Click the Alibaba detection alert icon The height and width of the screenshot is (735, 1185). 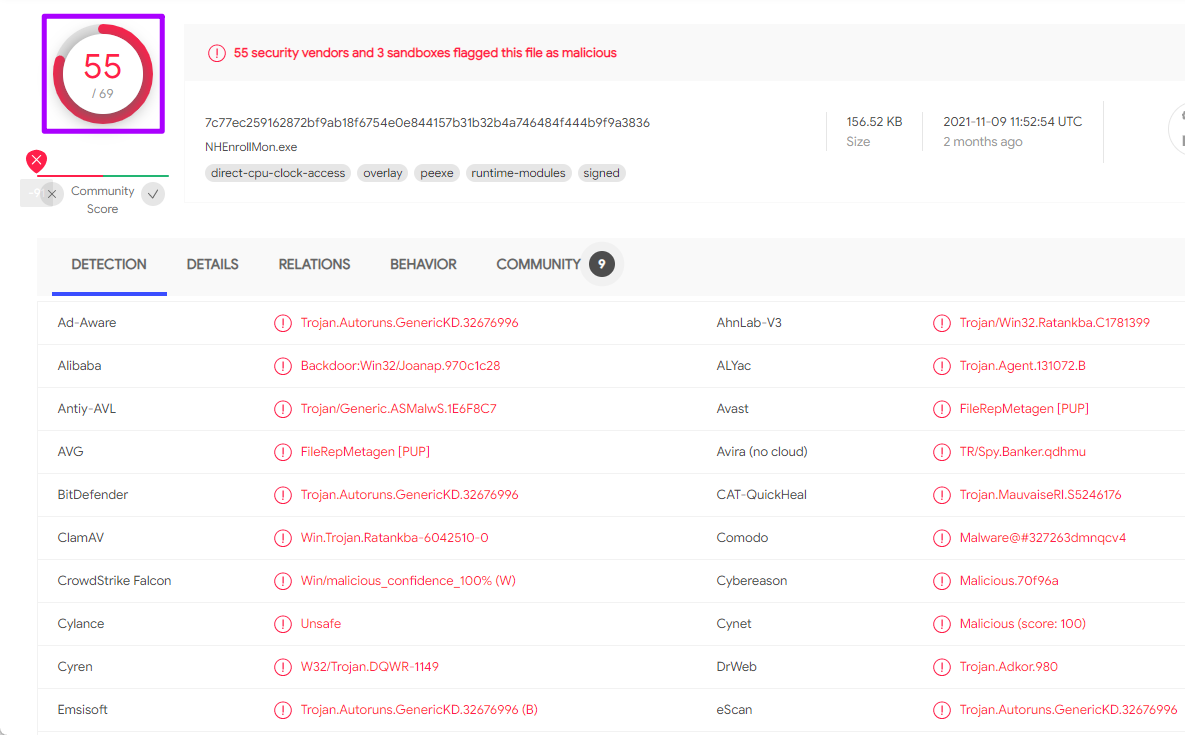tap(283, 366)
